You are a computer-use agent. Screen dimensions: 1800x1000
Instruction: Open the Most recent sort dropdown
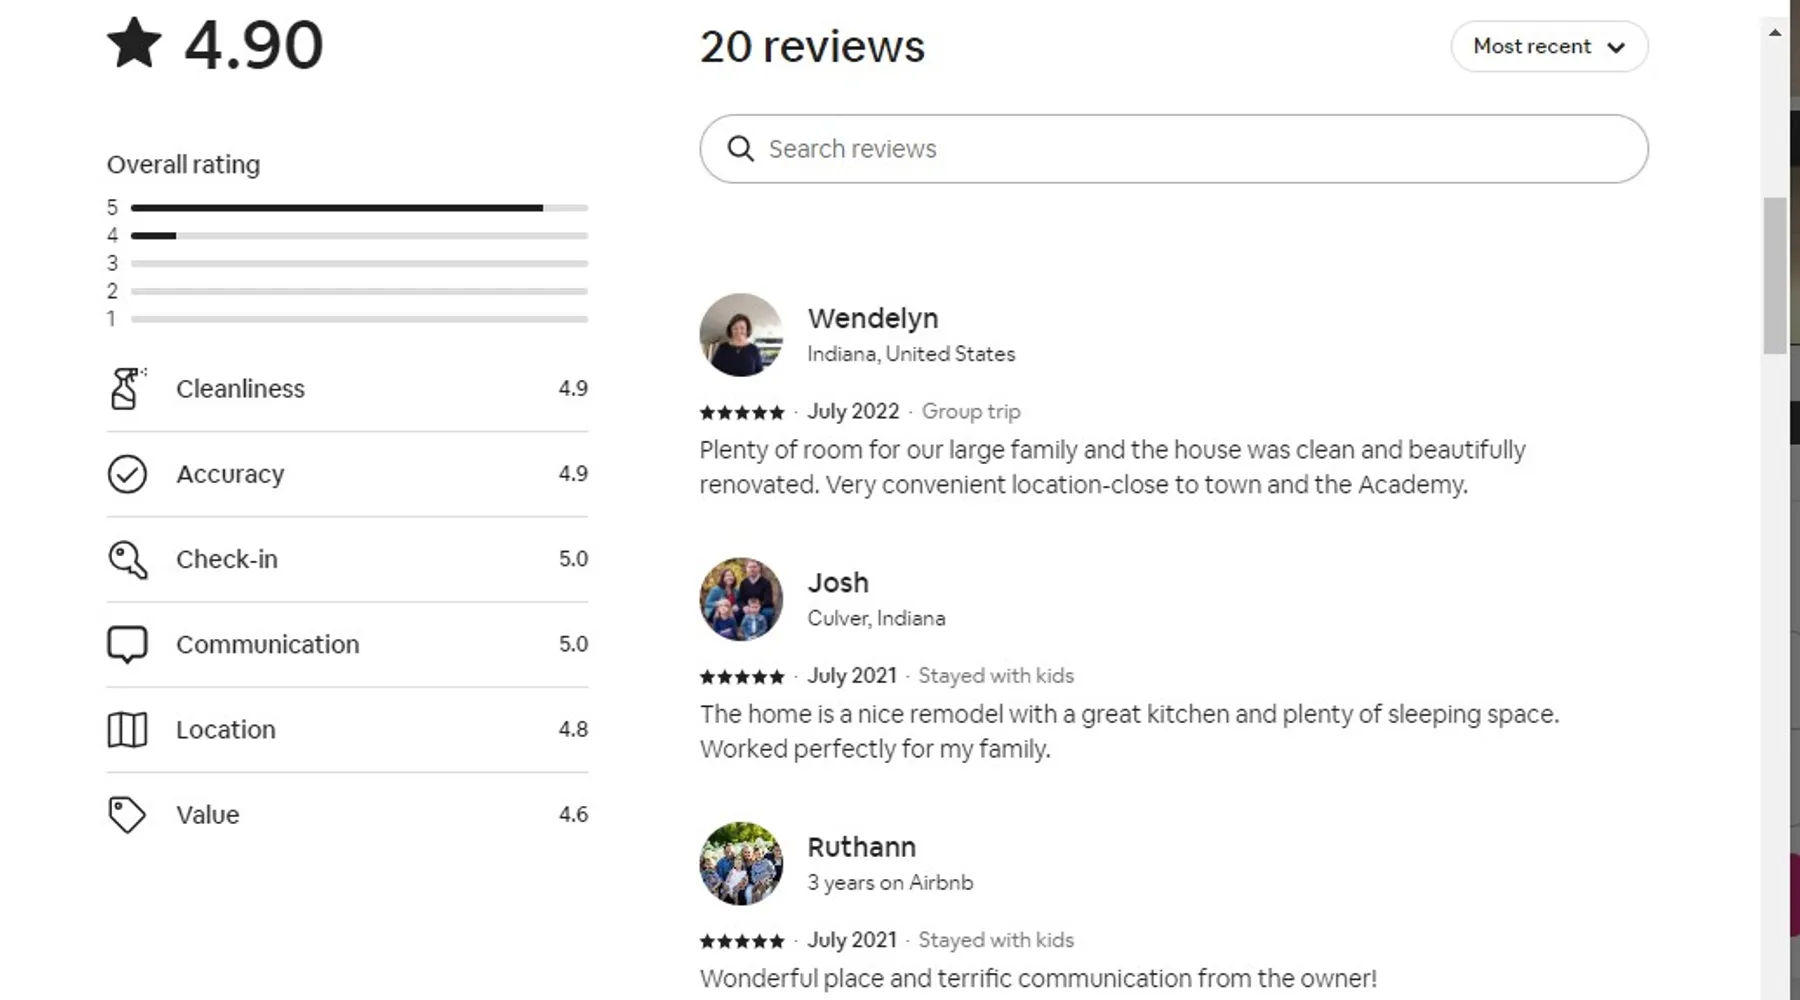click(1549, 46)
